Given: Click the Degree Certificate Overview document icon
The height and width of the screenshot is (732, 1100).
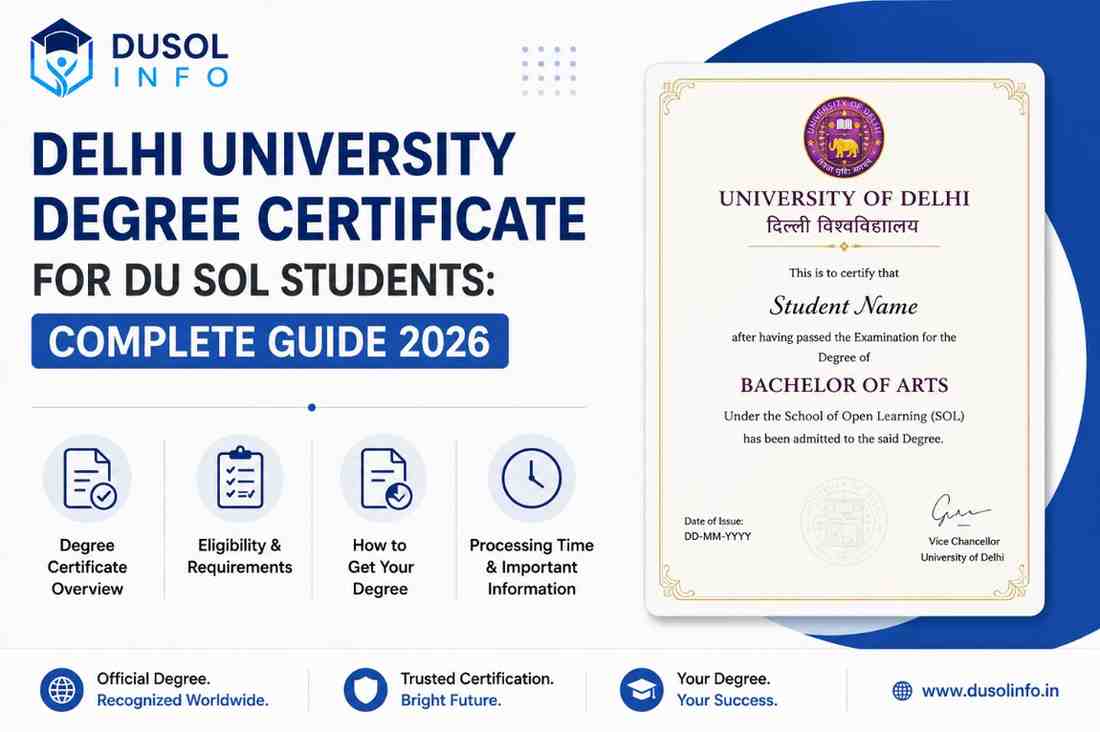Looking at the screenshot, I should coord(88,479).
